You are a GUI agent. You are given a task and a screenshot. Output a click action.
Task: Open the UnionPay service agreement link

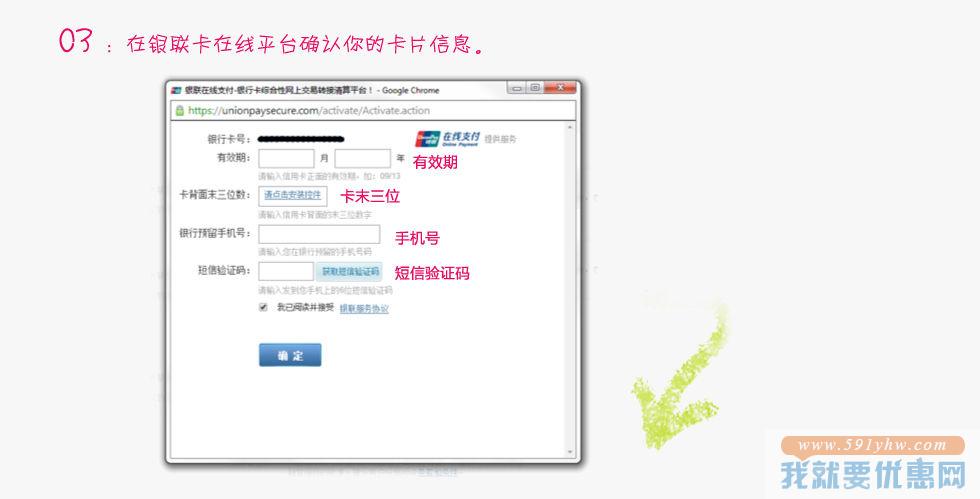point(364,308)
